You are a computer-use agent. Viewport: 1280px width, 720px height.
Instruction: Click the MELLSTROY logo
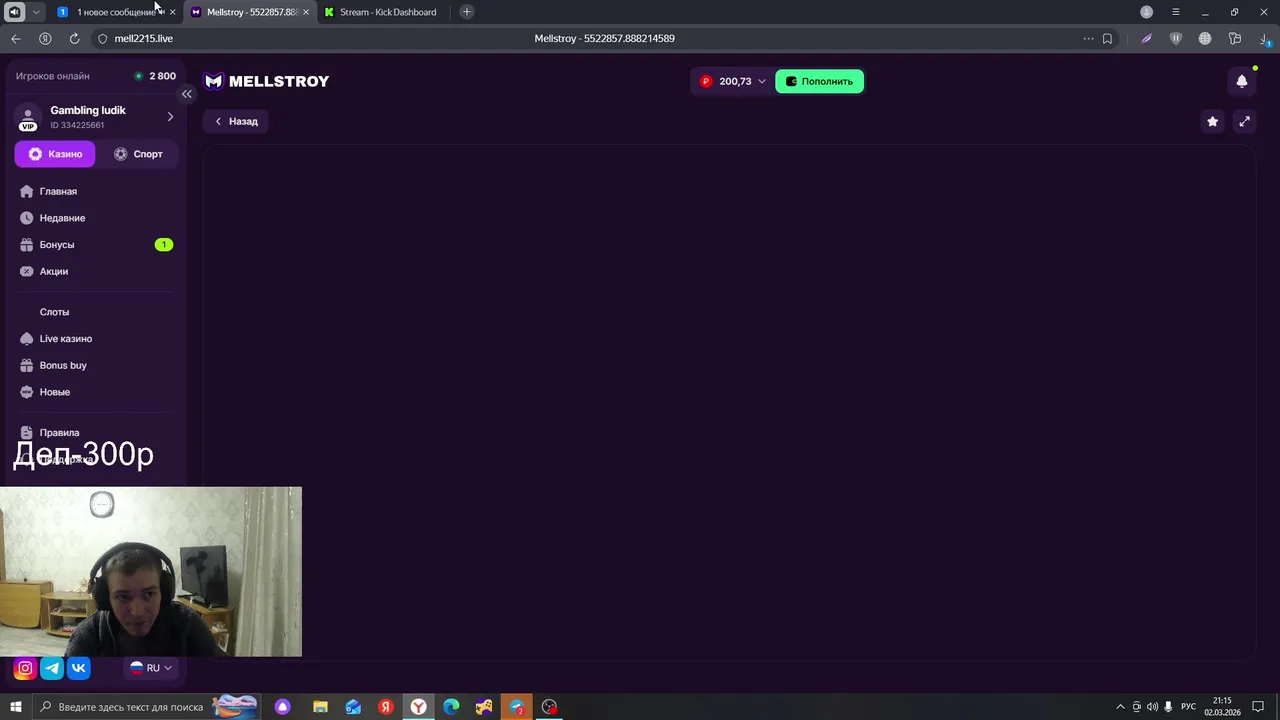click(266, 81)
